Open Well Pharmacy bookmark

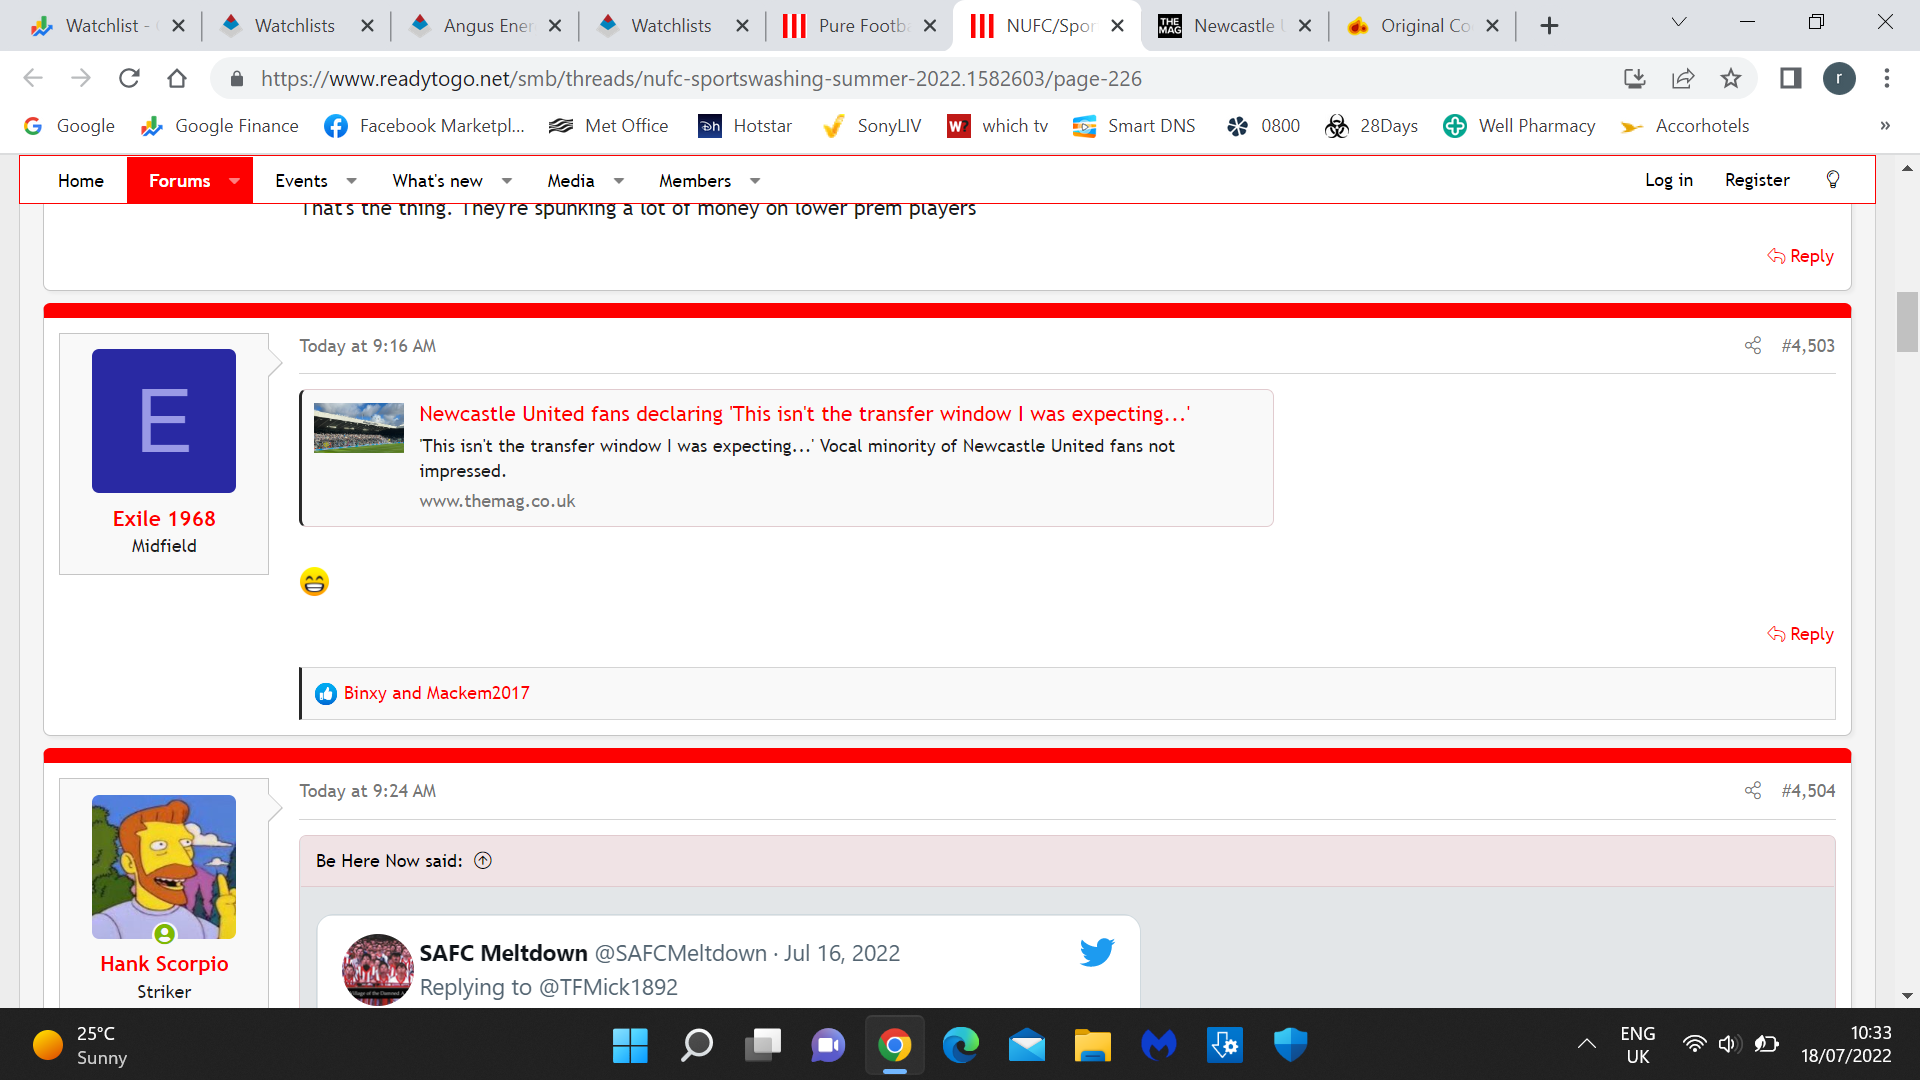coord(1520,126)
